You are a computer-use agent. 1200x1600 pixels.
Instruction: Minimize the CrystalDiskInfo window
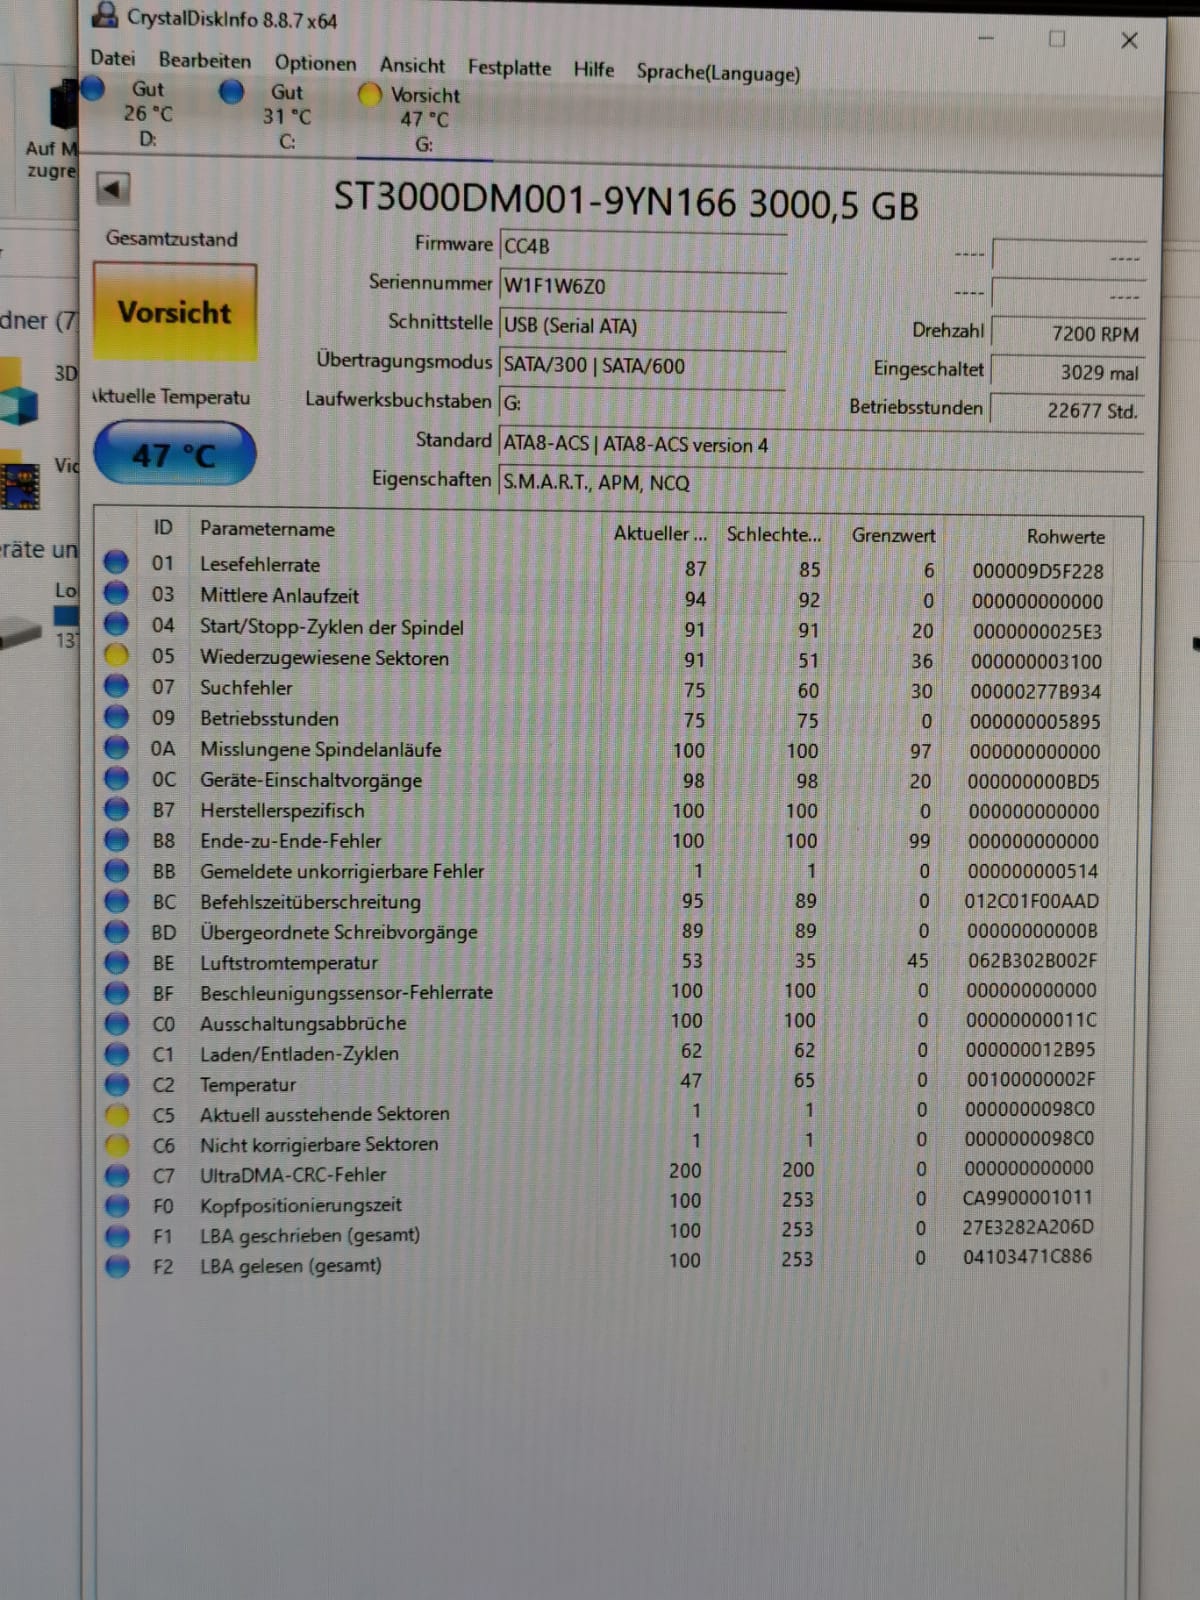coord(986,37)
